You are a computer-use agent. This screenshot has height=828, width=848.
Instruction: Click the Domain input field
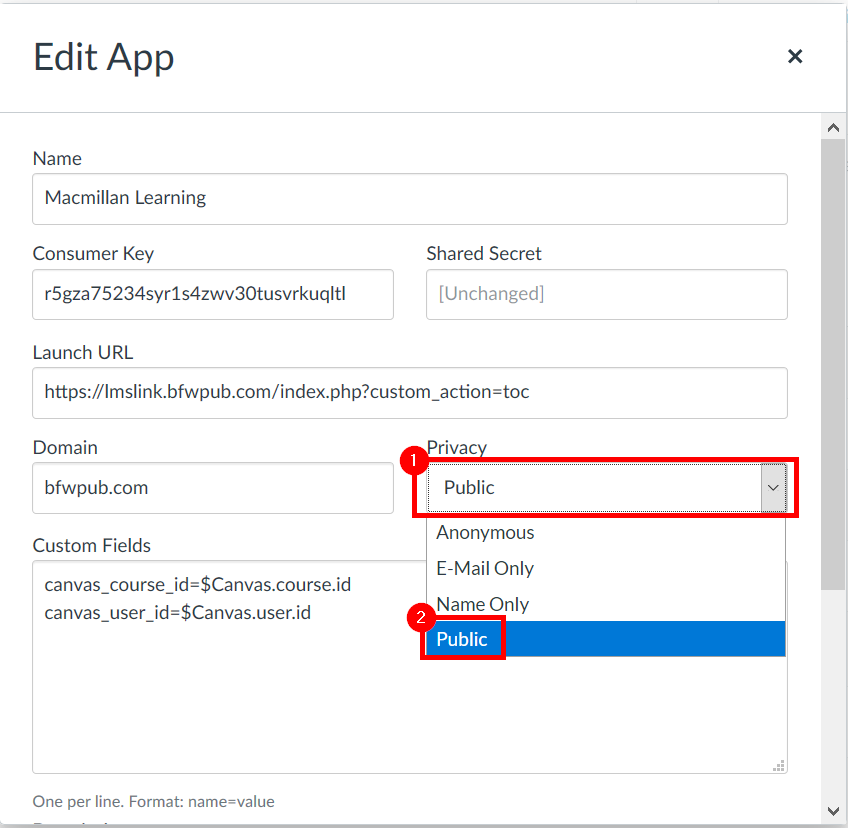point(213,488)
